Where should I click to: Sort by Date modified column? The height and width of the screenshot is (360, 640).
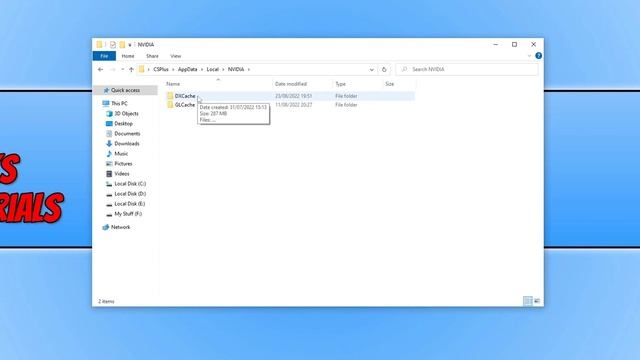pos(291,84)
